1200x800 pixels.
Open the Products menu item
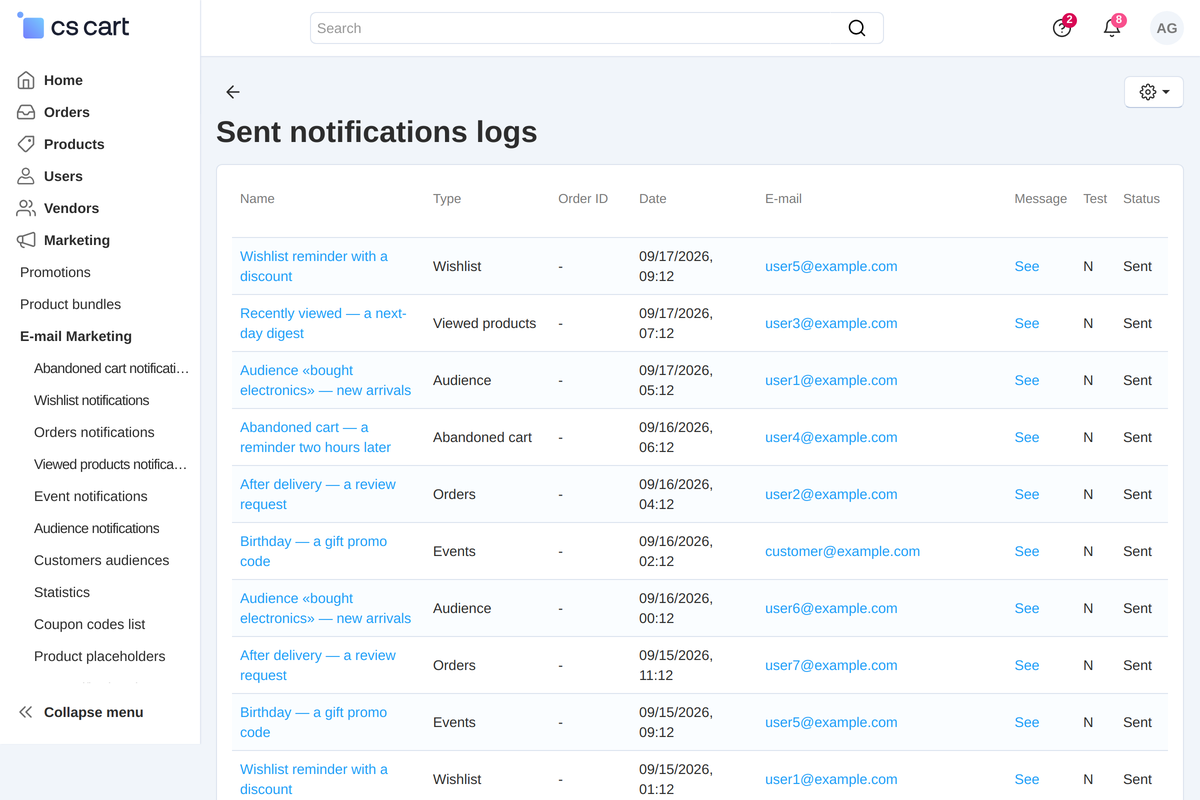coord(74,144)
